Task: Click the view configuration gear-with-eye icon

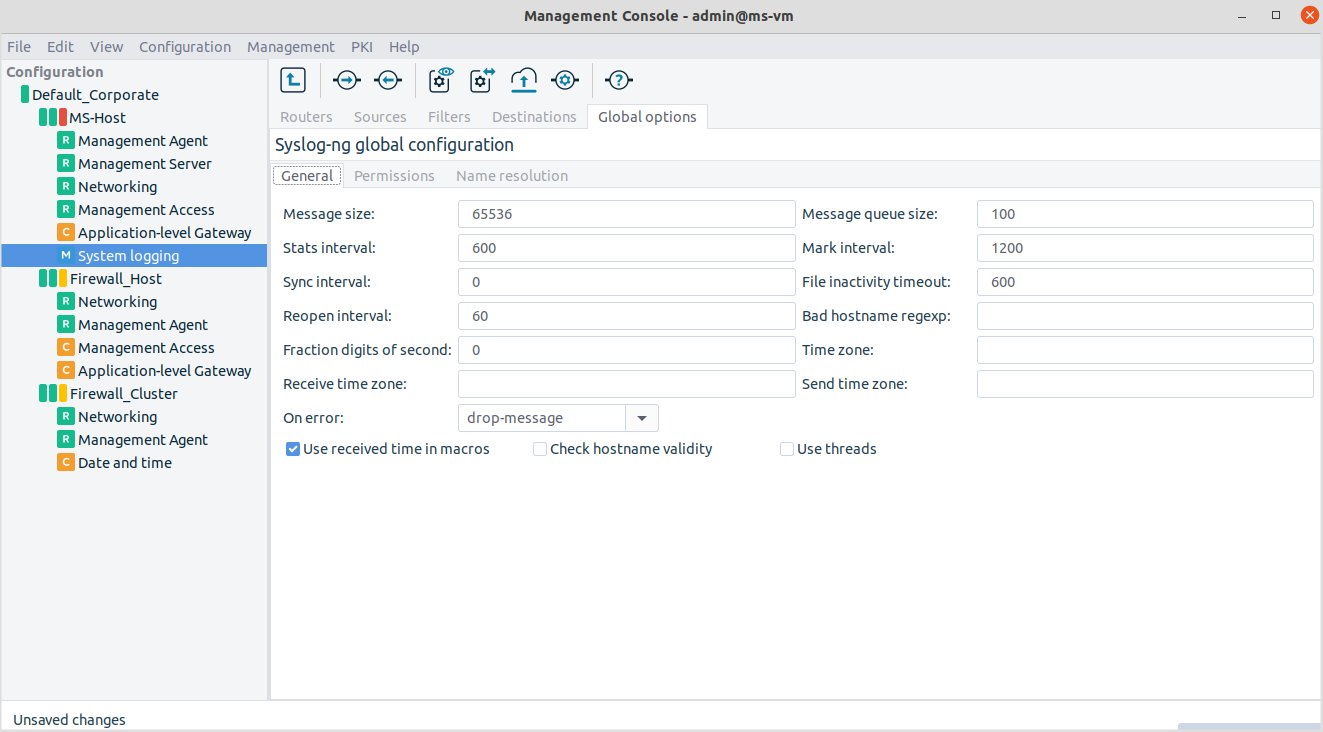Action: pyautogui.click(x=441, y=80)
